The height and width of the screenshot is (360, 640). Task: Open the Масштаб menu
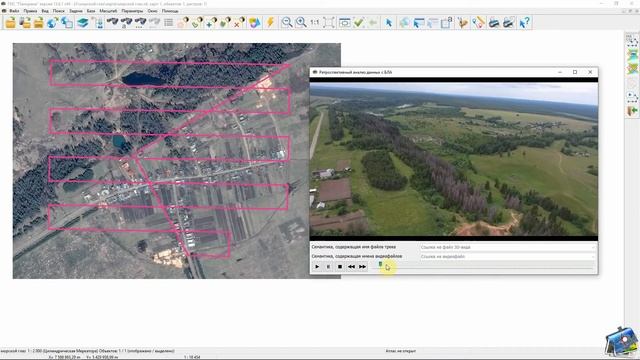pyautogui.click(x=108, y=11)
